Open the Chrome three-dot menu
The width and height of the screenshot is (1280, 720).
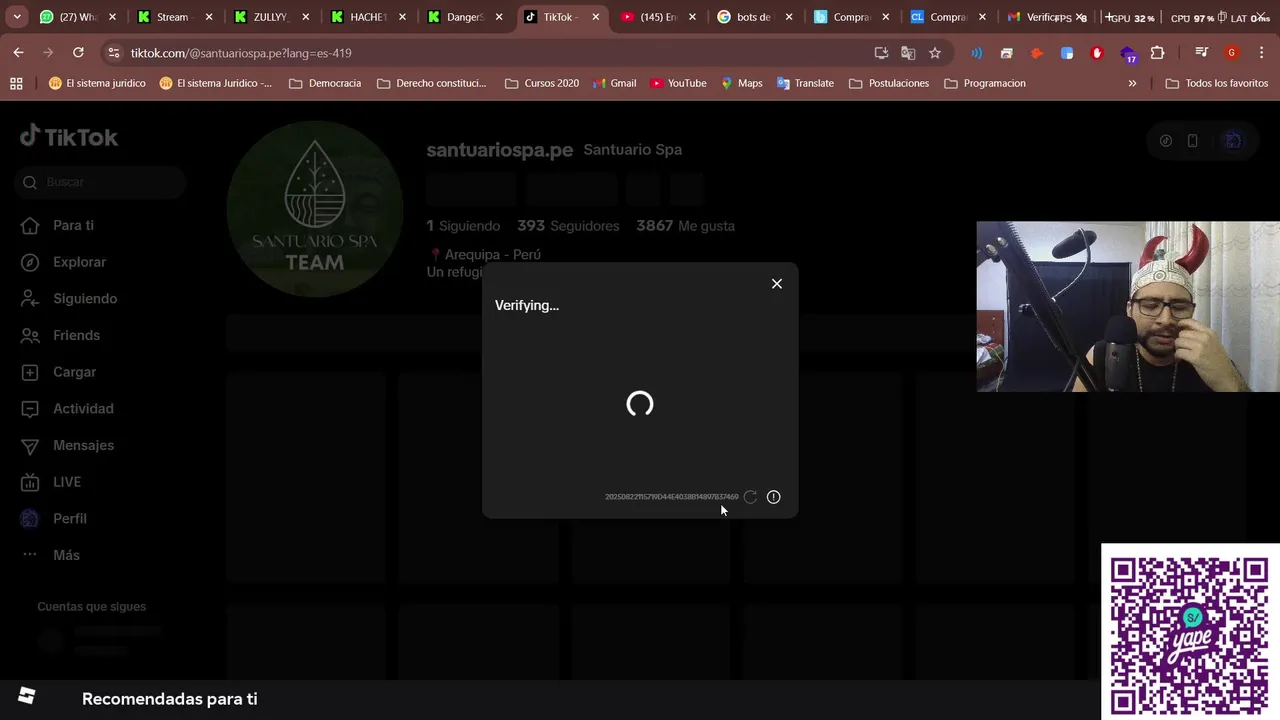[x=1262, y=53]
